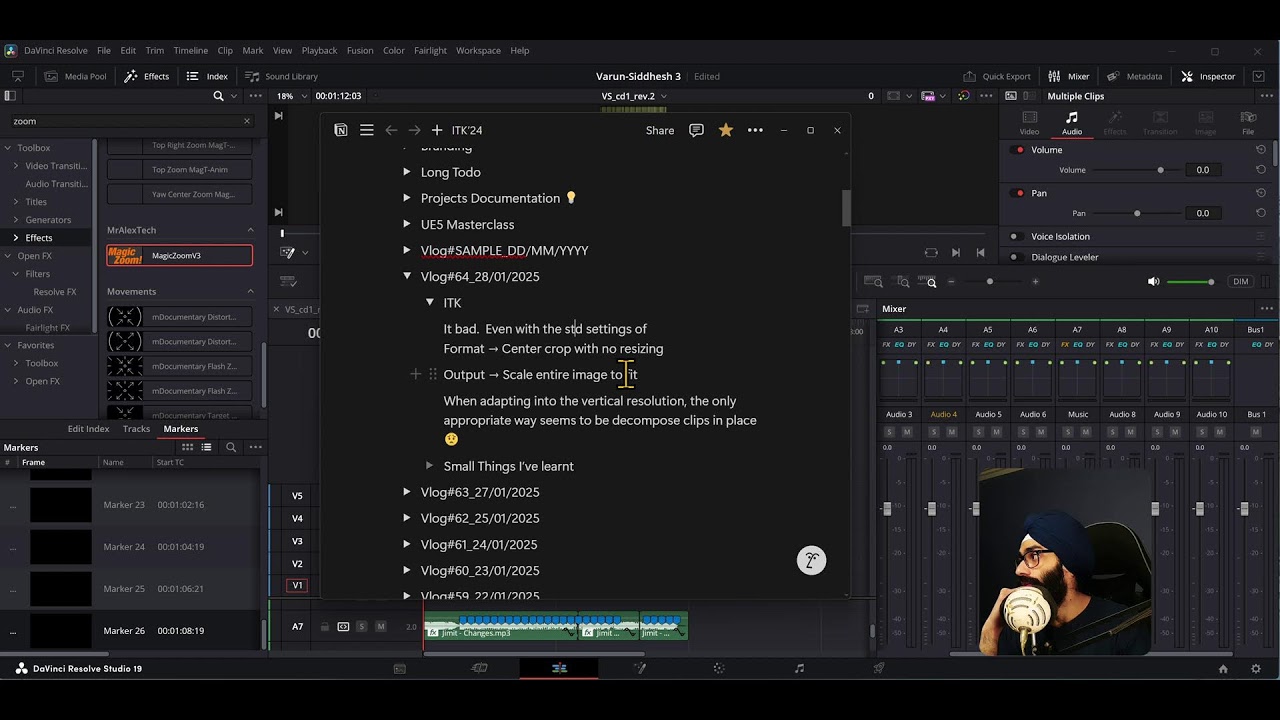
Task: Open the Fairlight menu
Action: [431, 50]
